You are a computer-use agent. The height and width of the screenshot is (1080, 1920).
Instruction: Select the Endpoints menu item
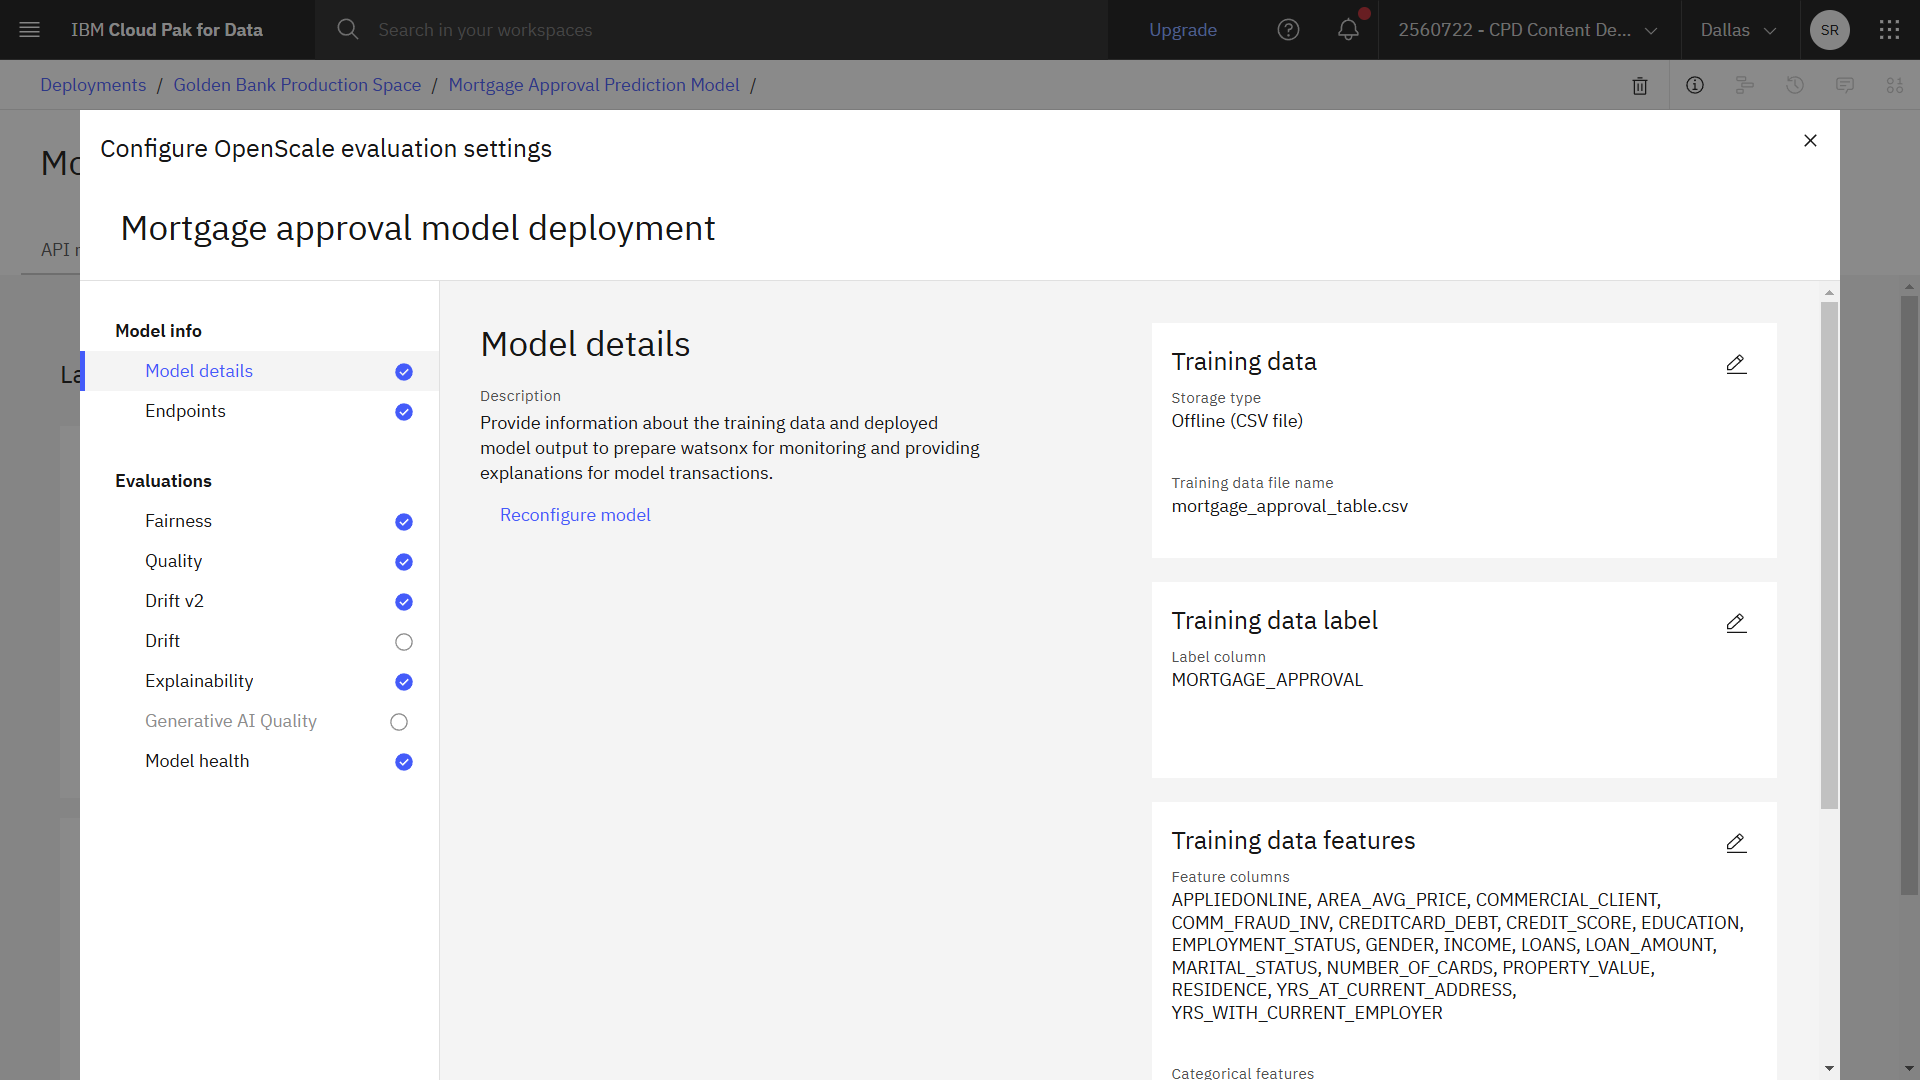coord(185,410)
